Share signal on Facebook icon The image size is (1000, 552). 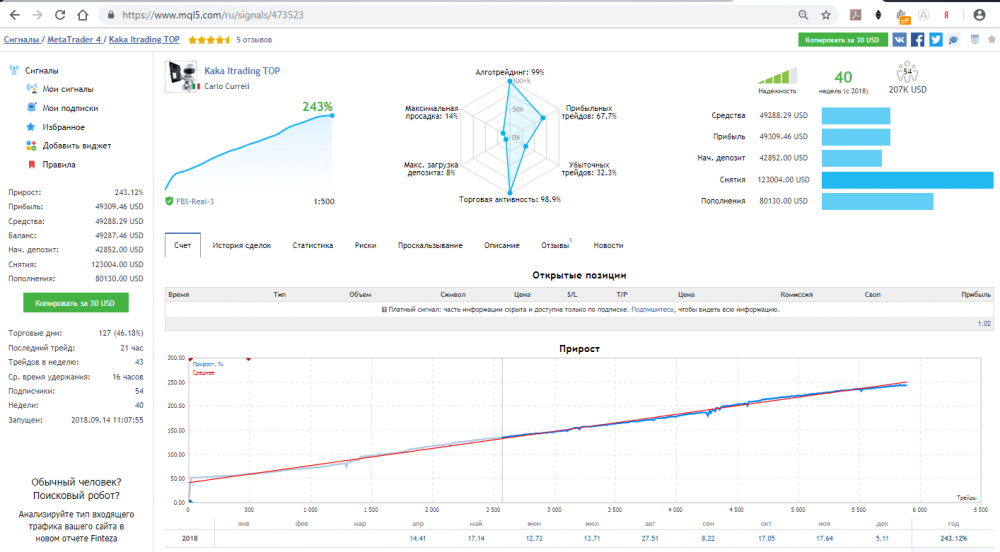(x=917, y=40)
